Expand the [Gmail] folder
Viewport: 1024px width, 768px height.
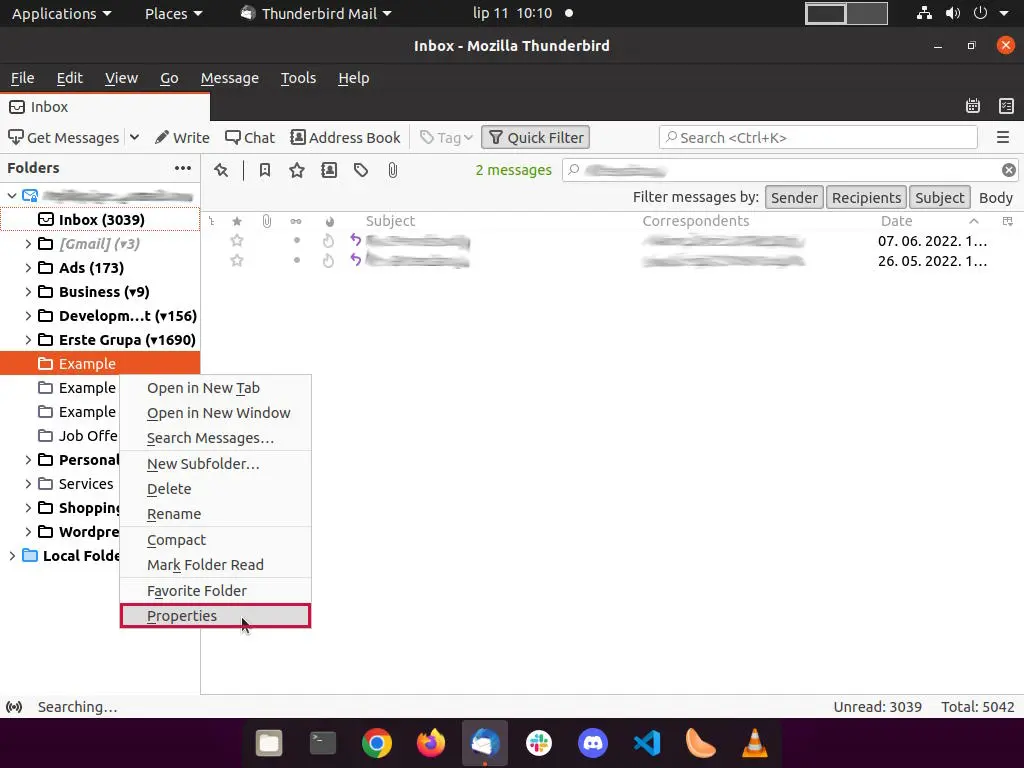28,244
